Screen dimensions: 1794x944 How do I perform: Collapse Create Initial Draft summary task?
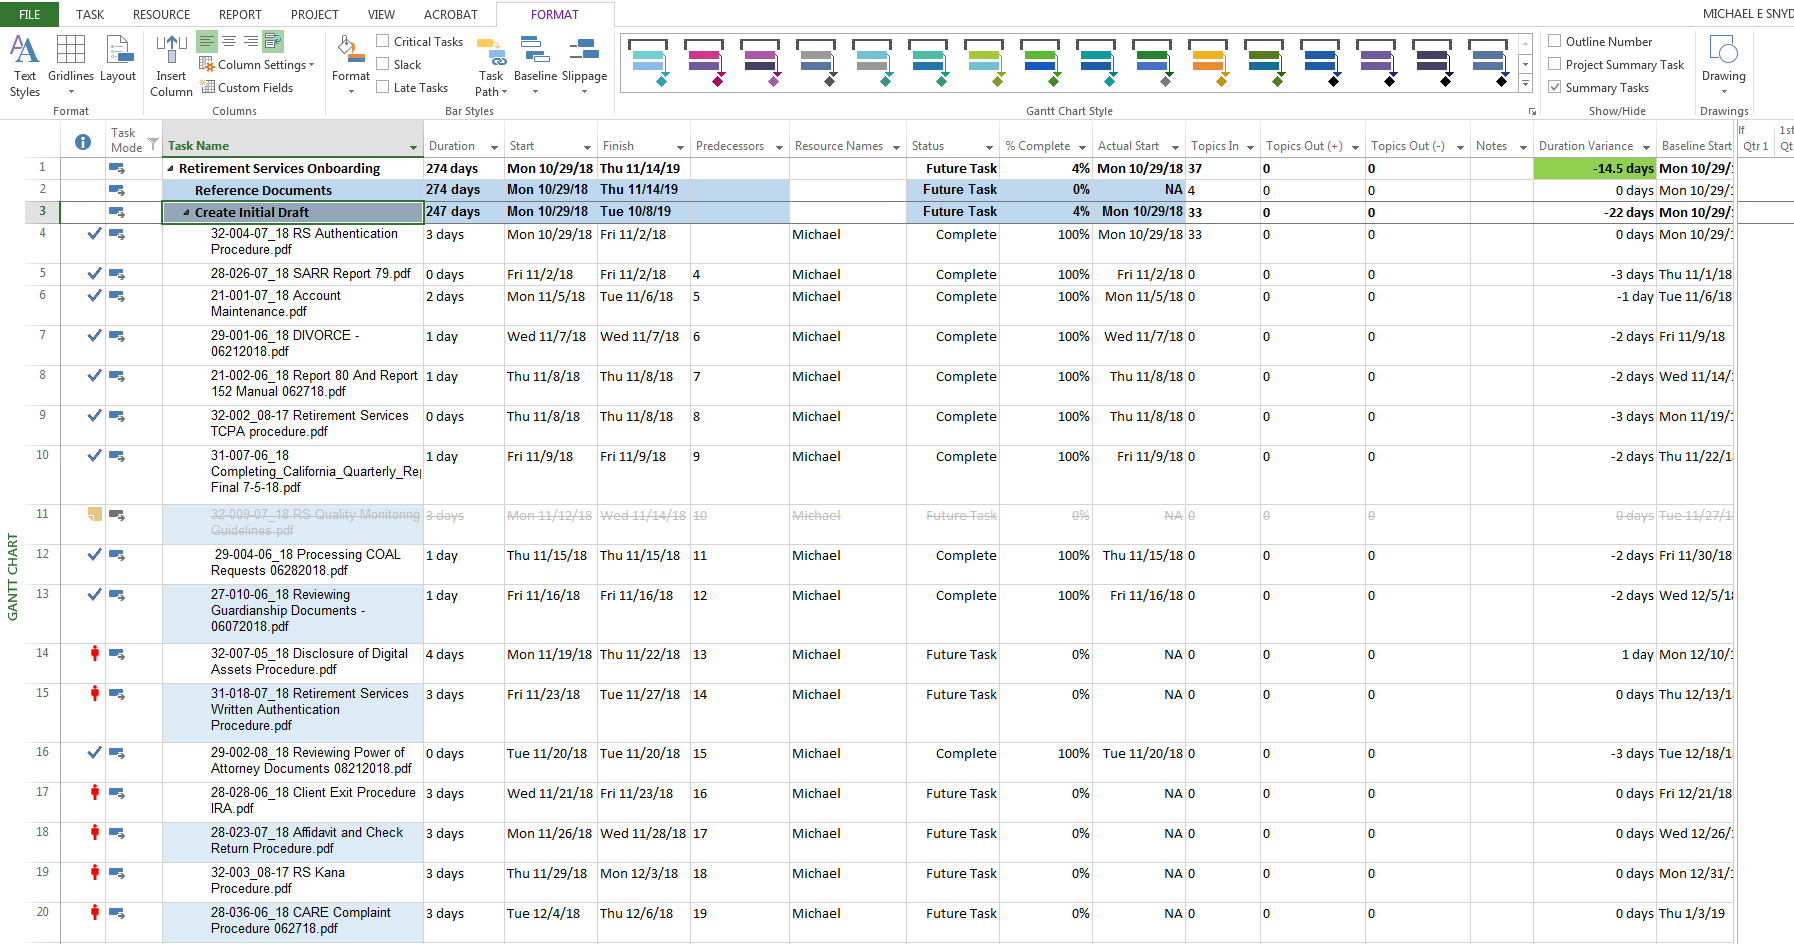pyautogui.click(x=187, y=212)
